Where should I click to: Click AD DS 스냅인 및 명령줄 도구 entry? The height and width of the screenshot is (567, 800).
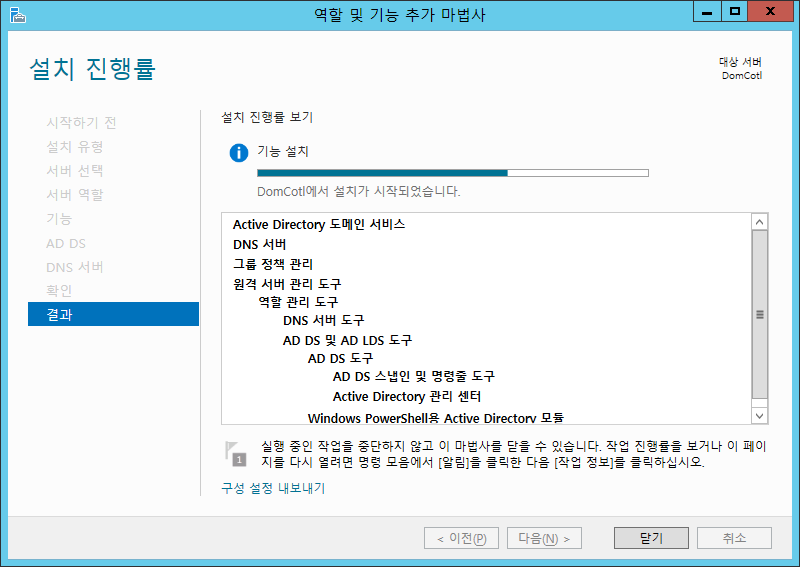pyautogui.click(x=413, y=377)
